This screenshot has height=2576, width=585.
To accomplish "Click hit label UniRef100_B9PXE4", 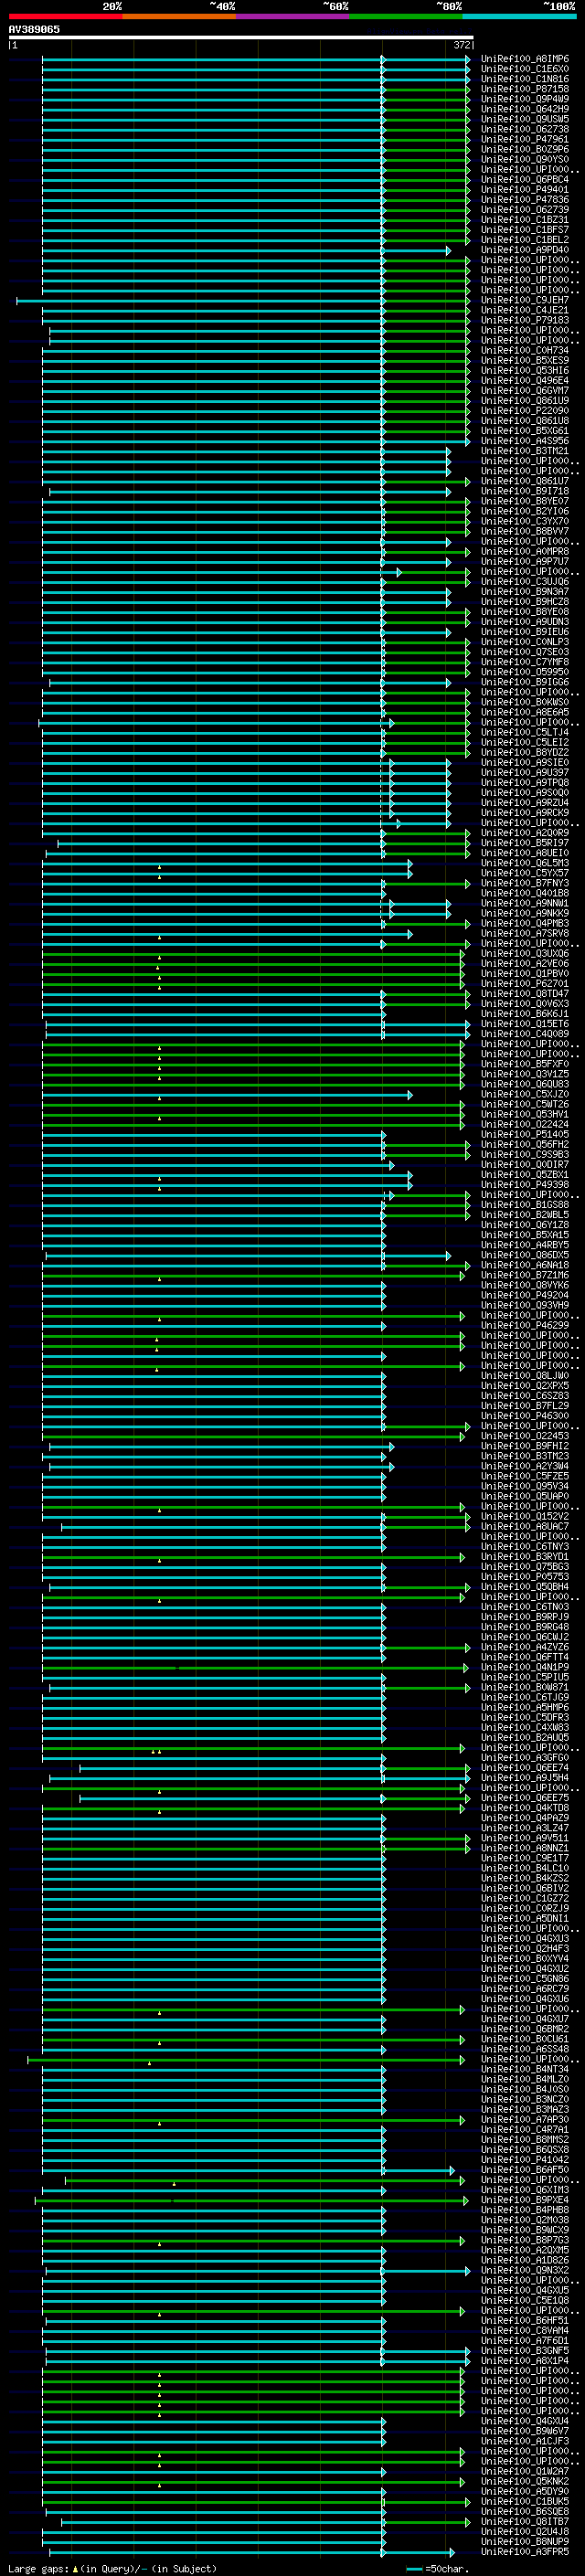I will (524, 2200).
